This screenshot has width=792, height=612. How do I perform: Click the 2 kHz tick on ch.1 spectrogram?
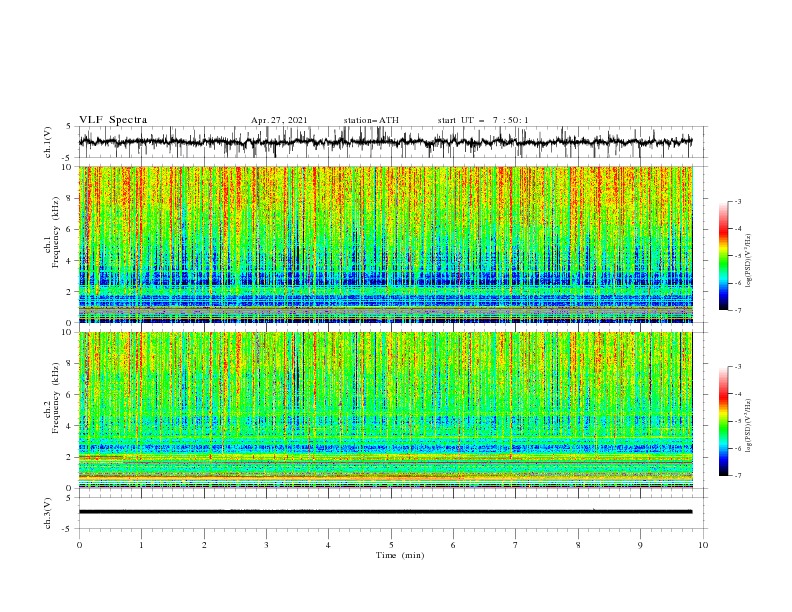[70, 292]
